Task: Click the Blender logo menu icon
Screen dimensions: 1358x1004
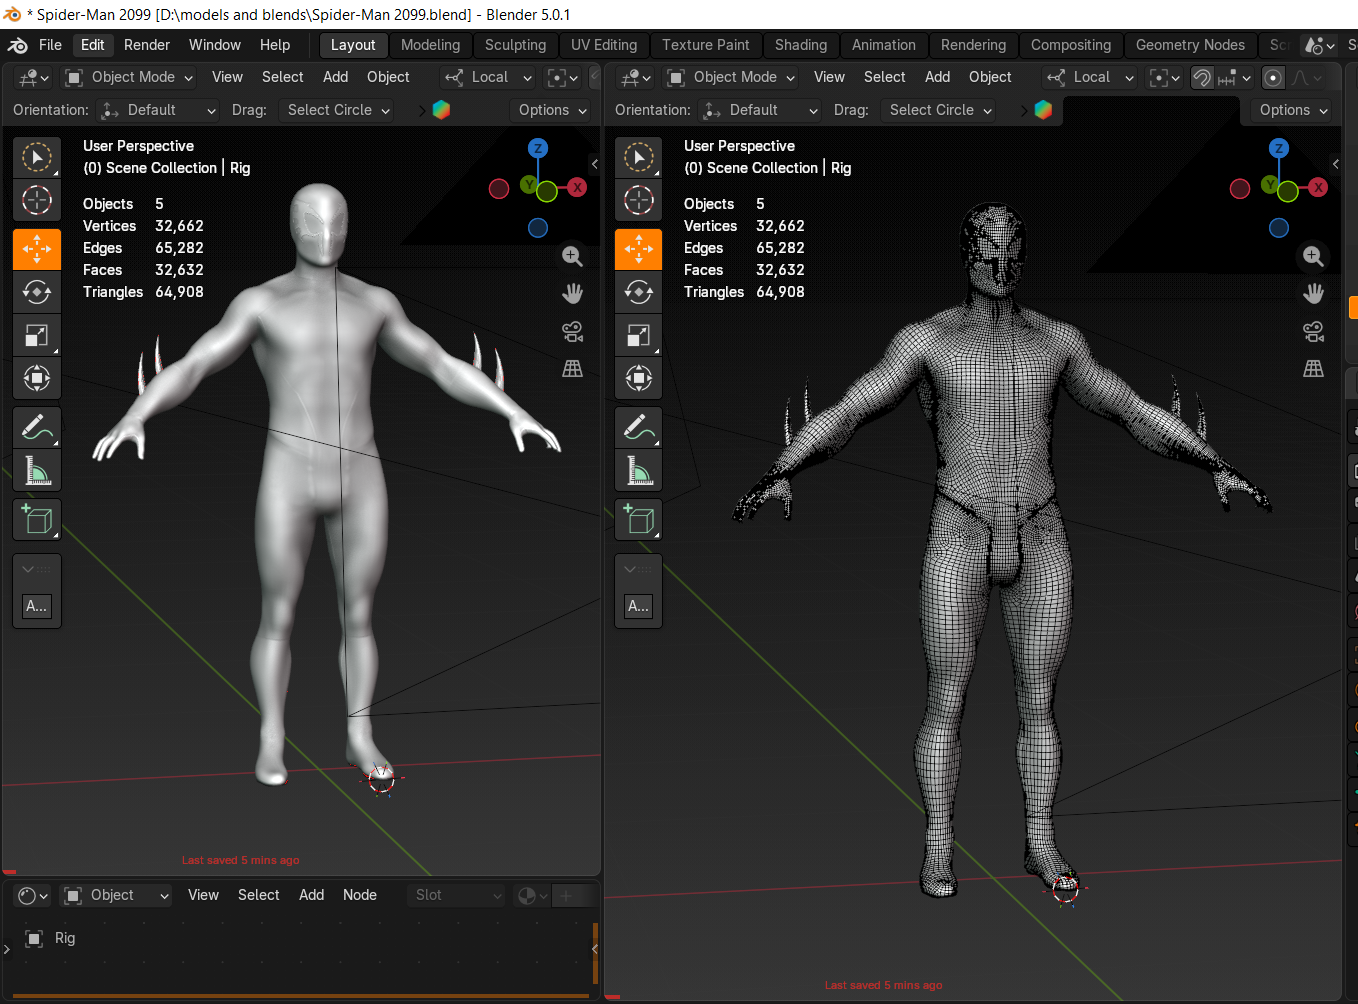Action: 18,45
